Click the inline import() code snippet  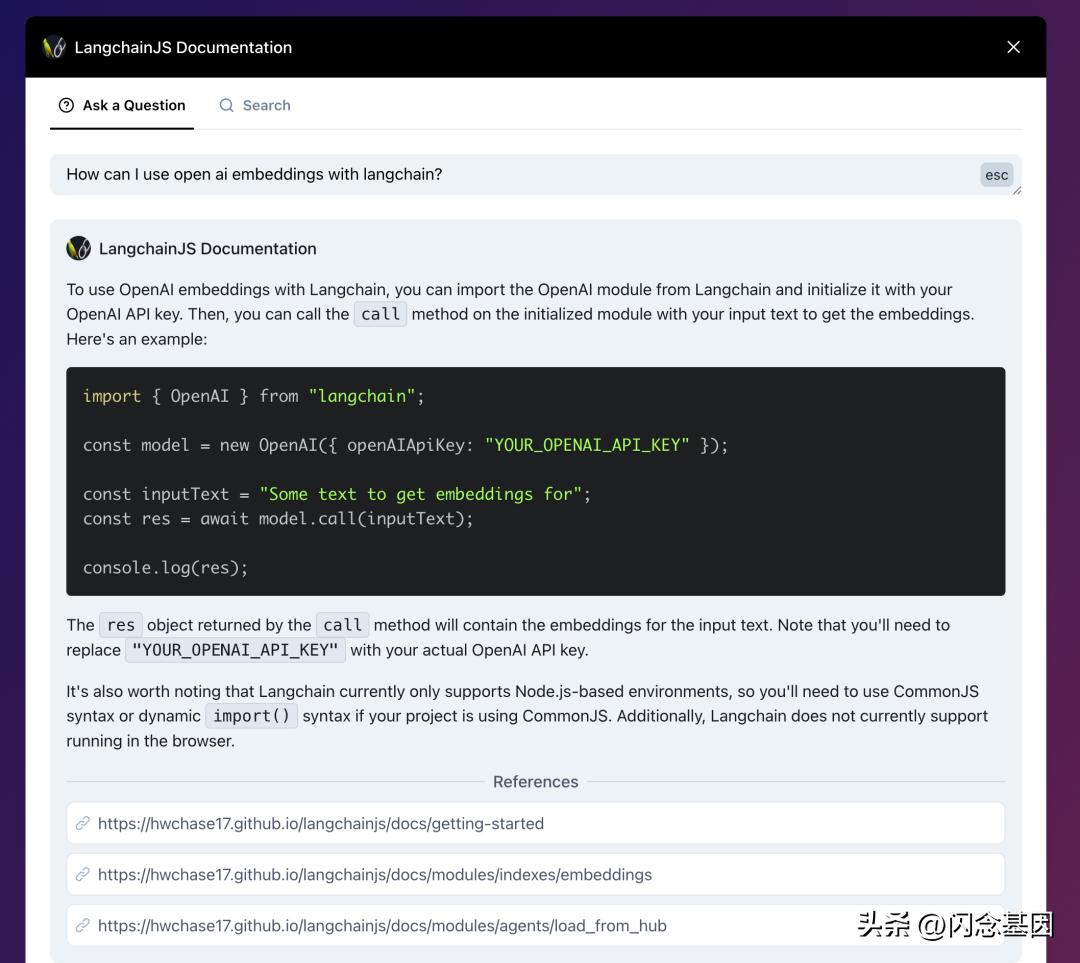251,716
